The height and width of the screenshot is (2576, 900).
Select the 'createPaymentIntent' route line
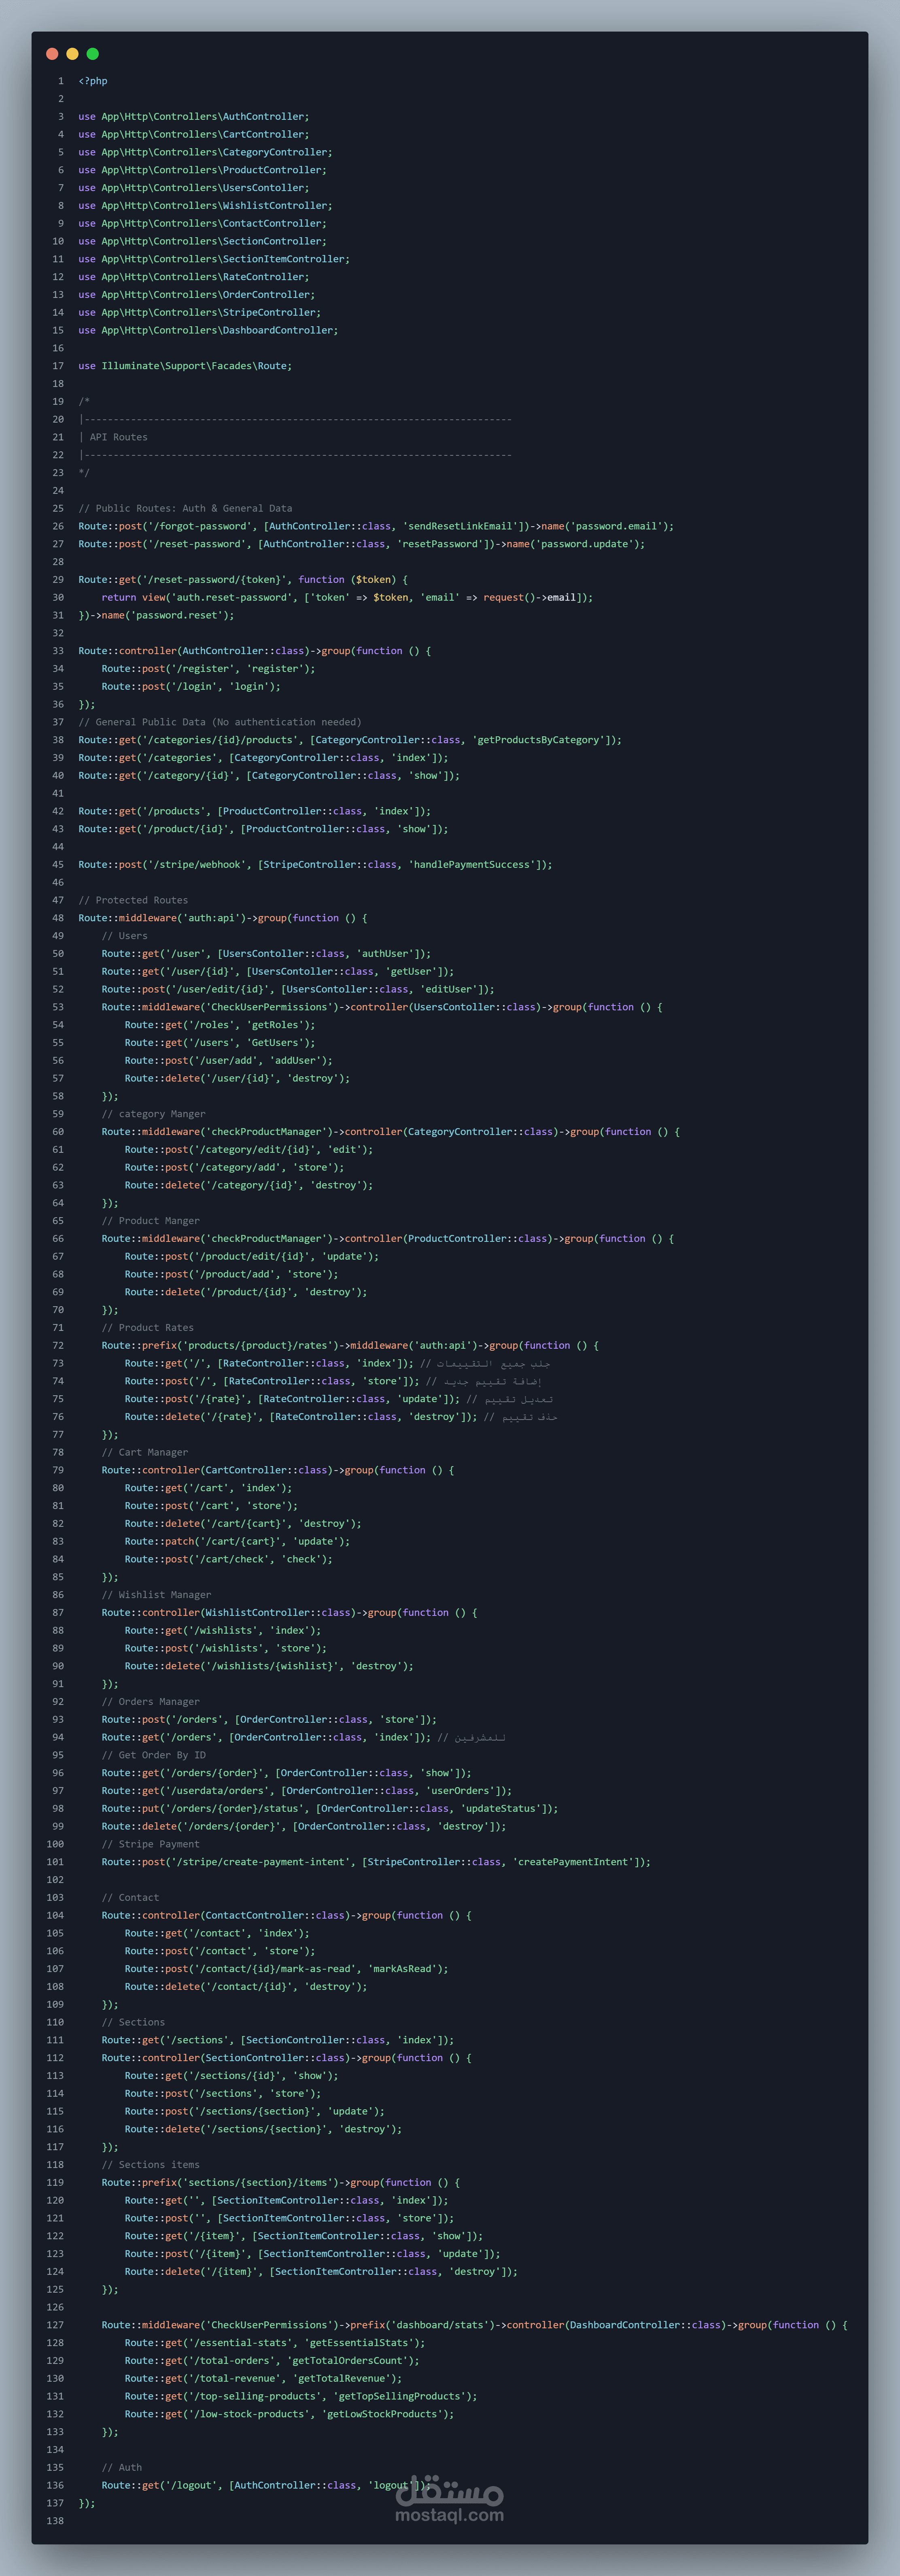376,1862
